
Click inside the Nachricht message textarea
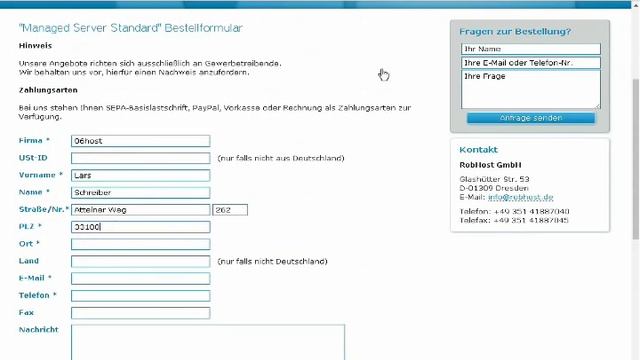coord(208,342)
